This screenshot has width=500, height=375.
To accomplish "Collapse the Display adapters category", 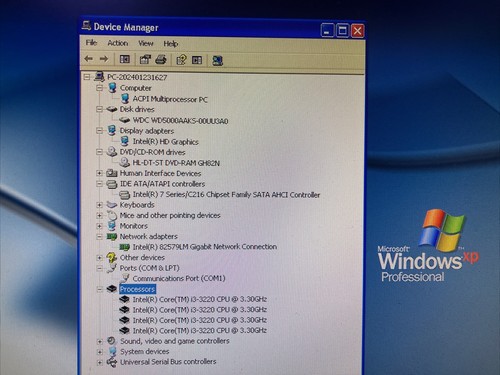I will pyautogui.click(x=99, y=131).
